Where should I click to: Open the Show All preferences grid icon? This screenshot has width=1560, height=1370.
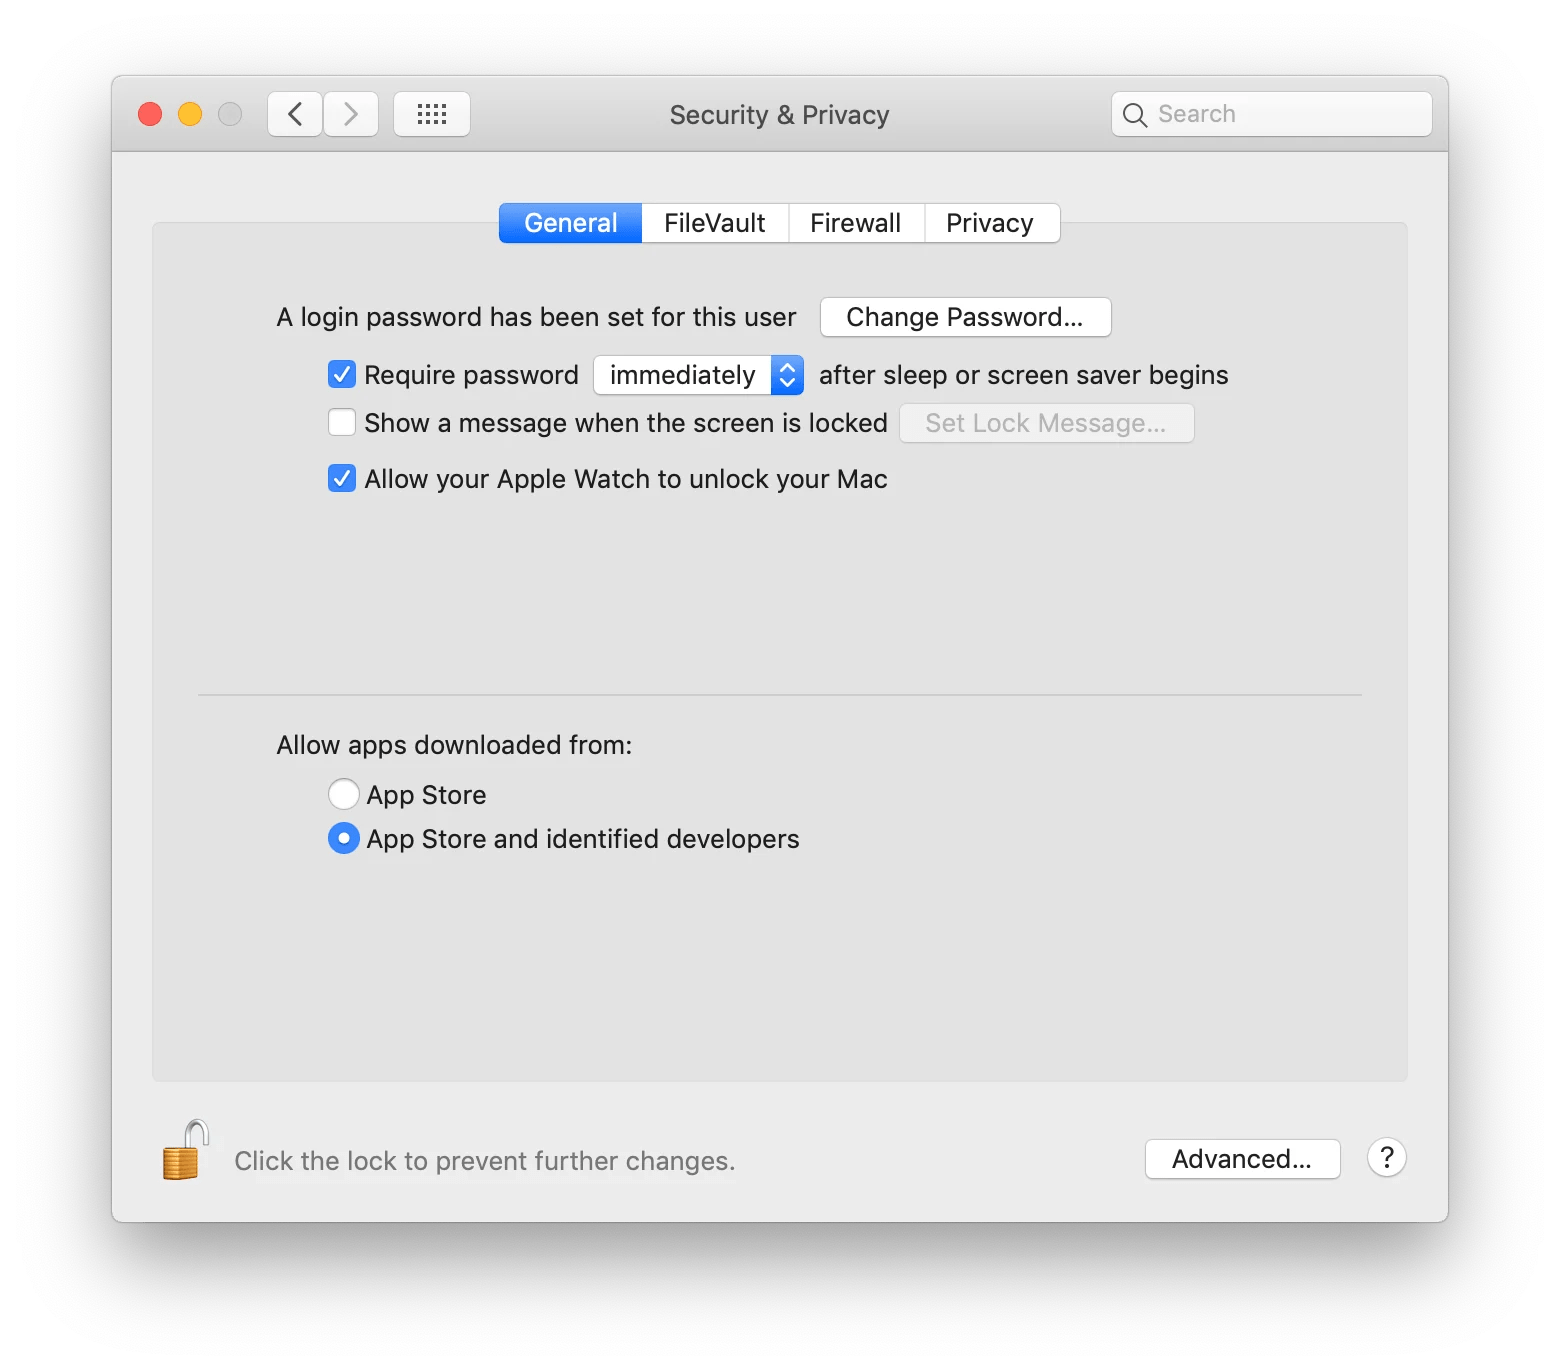tap(432, 113)
